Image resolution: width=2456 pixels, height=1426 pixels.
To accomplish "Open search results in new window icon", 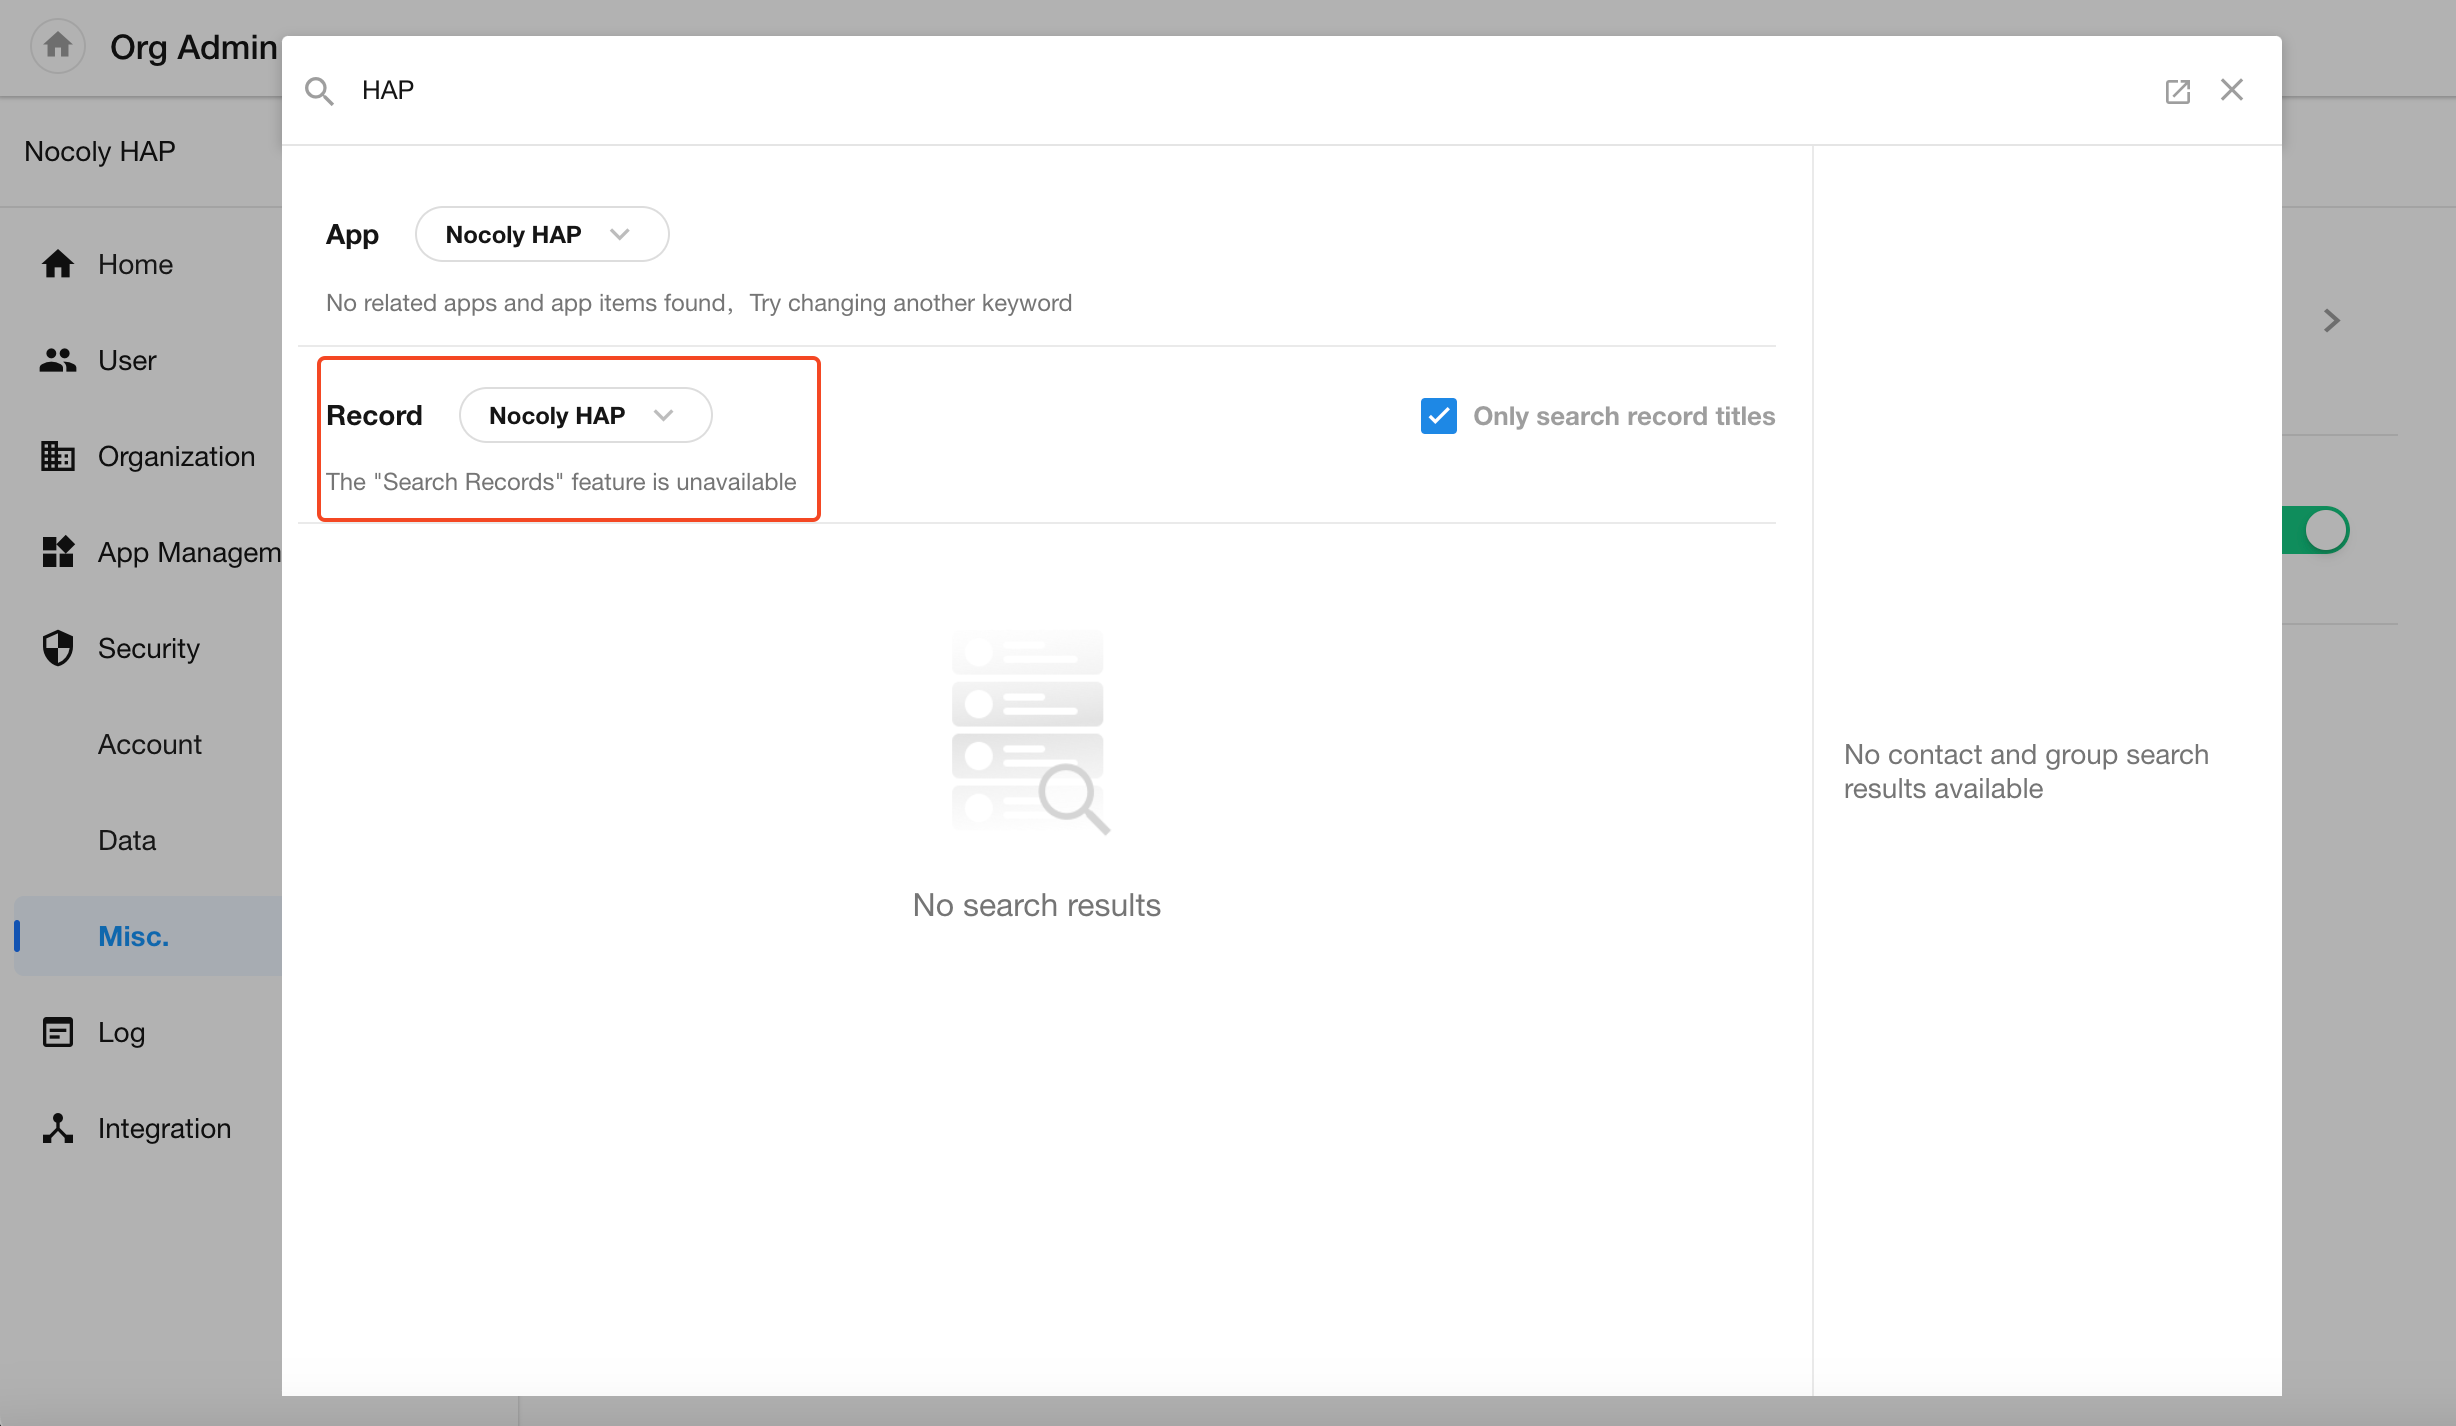I will tap(2177, 91).
